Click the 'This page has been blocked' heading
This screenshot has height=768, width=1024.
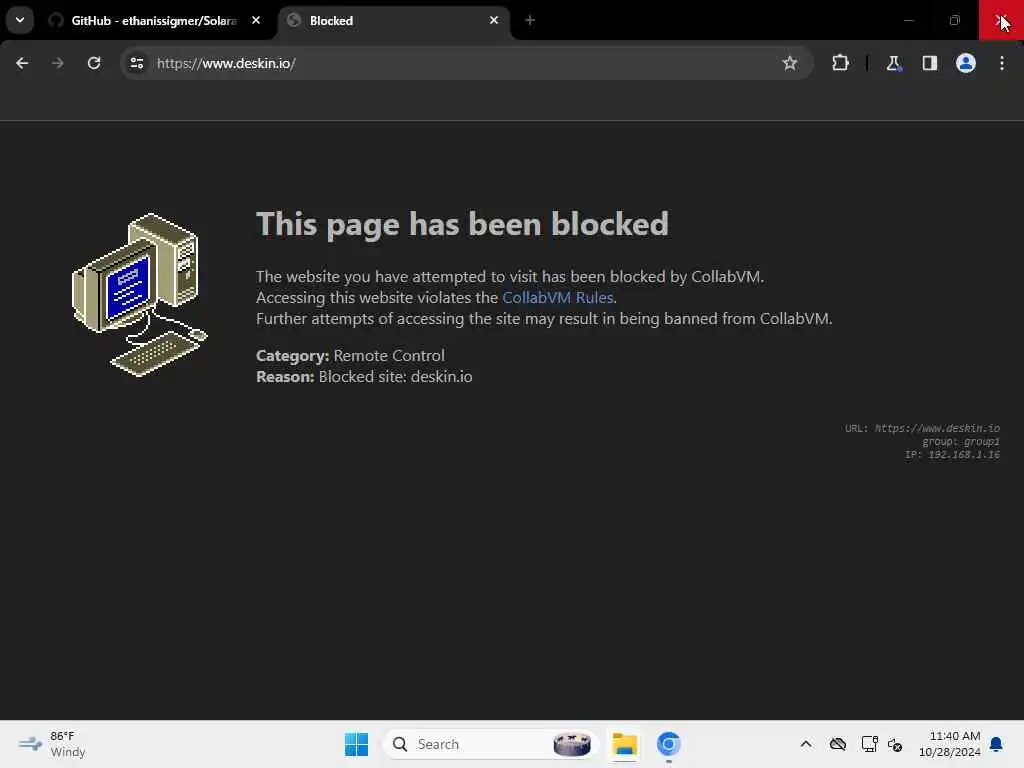click(x=462, y=224)
